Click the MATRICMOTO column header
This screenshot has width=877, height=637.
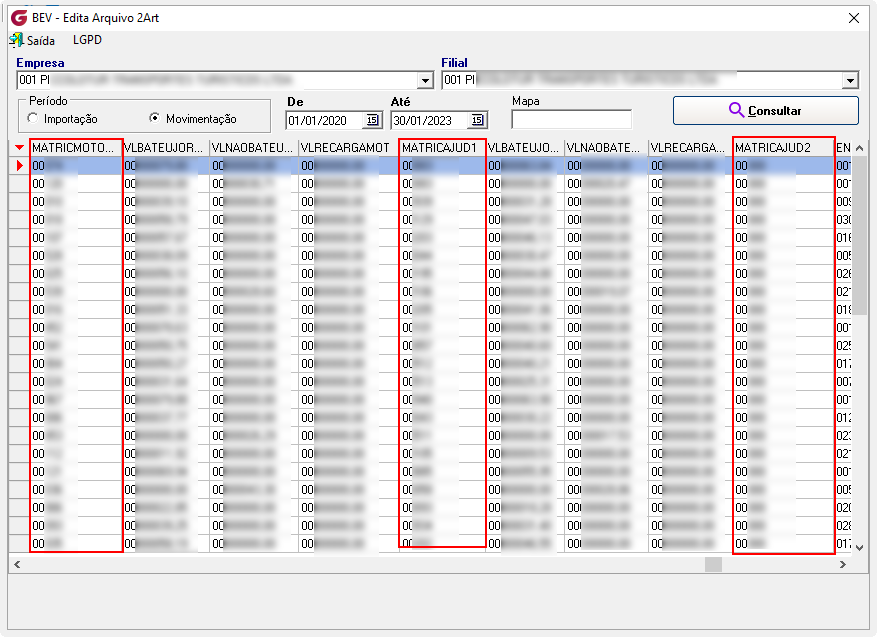(76, 148)
